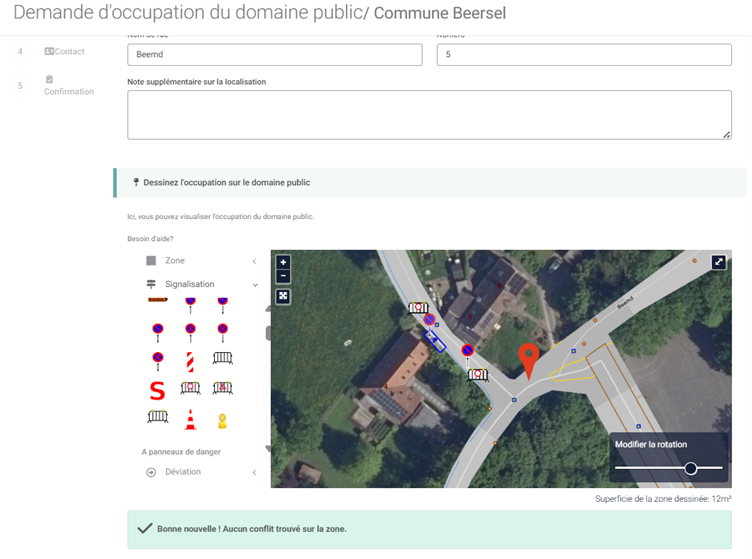Image resolution: width=752 pixels, height=559 pixels.
Task: Pick barrier with round prohibition sign
Action: pos(190,387)
